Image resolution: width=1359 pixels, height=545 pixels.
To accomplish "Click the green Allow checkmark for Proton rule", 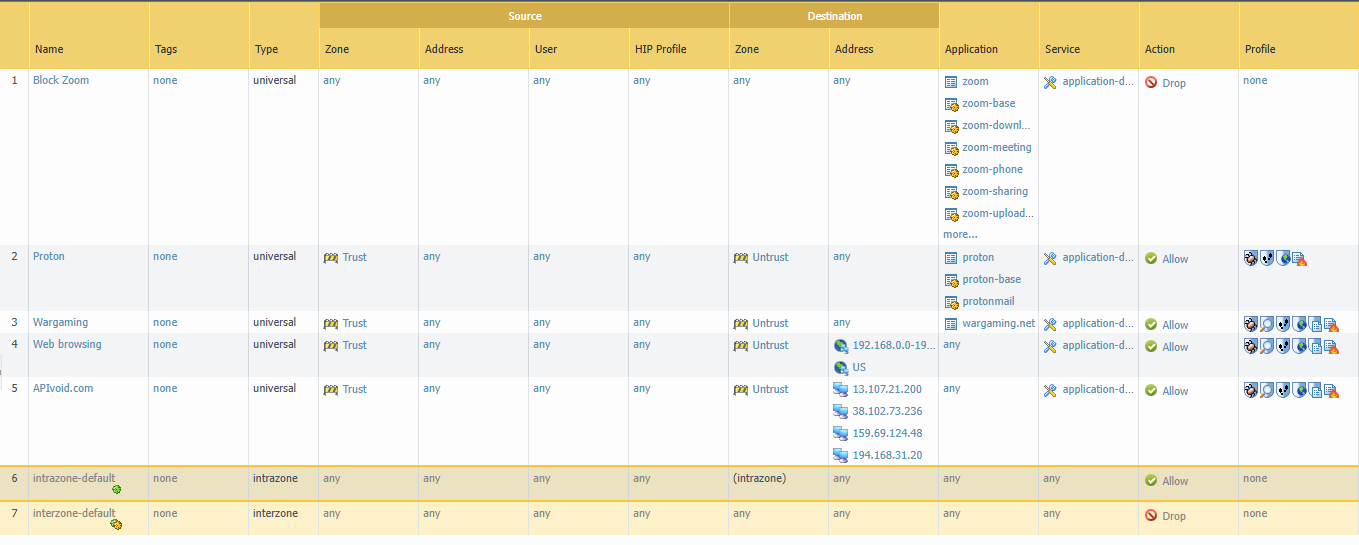I will coord(1151,258).
